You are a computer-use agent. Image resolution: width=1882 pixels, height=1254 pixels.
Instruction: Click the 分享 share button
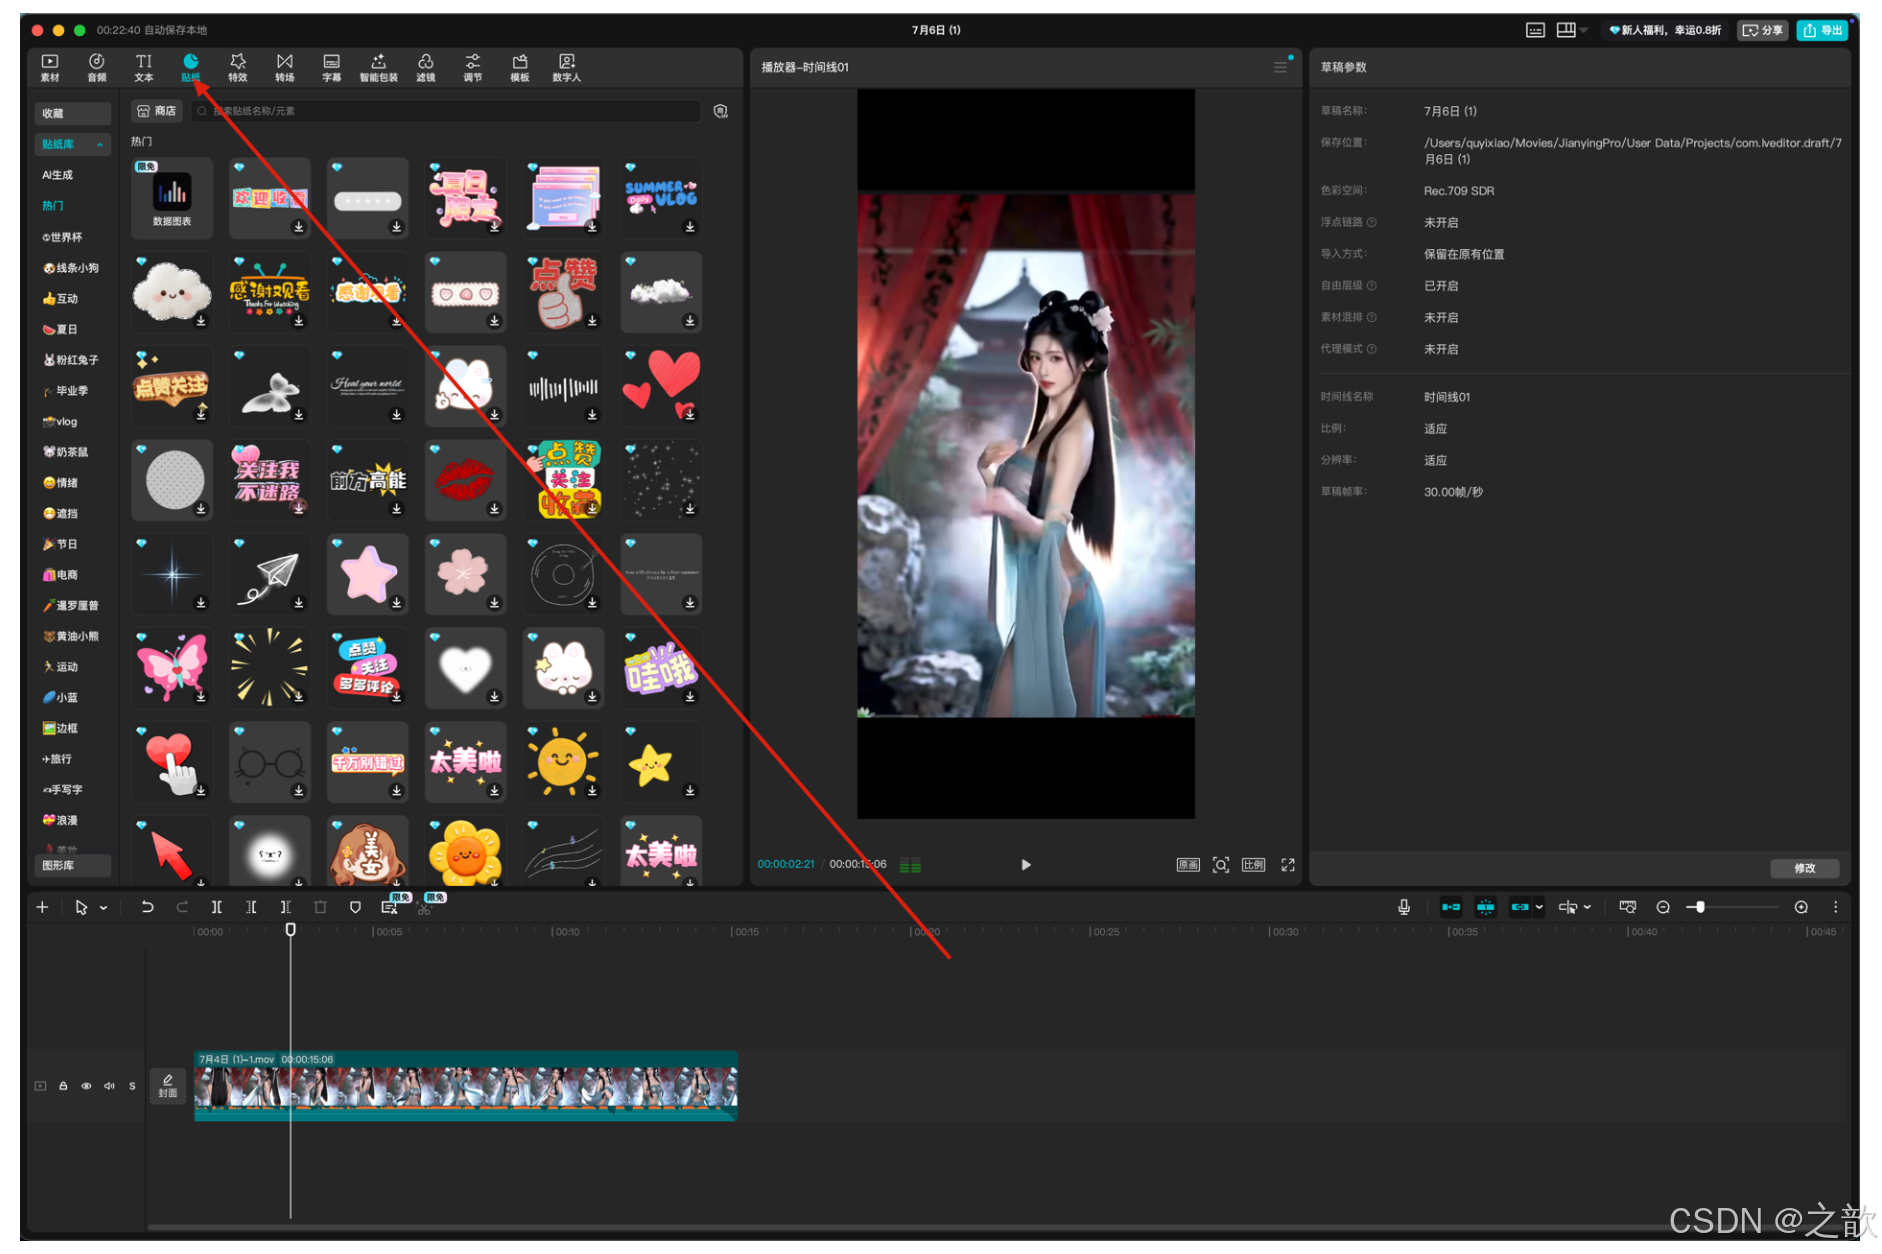pos(1763,30)
